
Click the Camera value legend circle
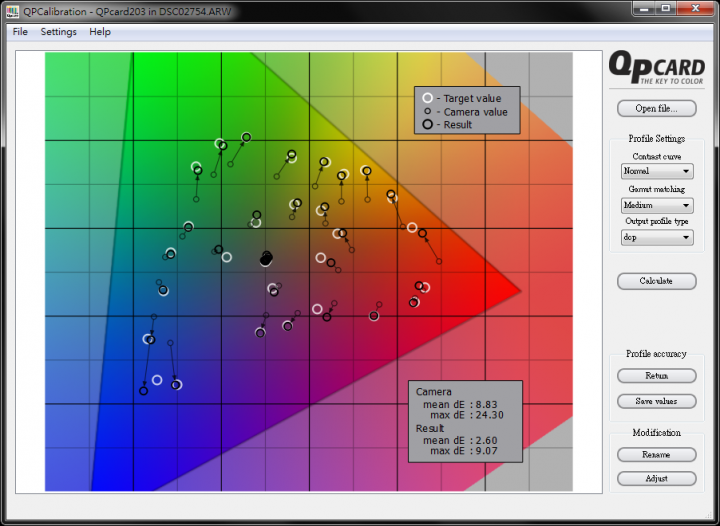tap(428, 111)
